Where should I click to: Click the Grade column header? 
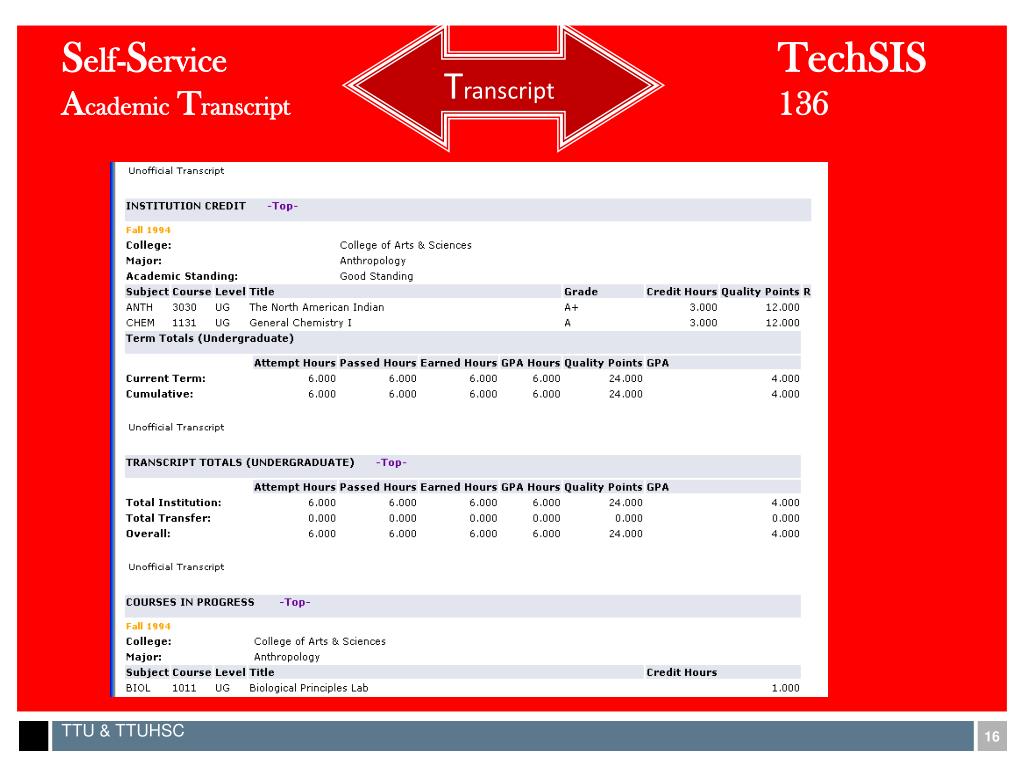tap(581, 292)
